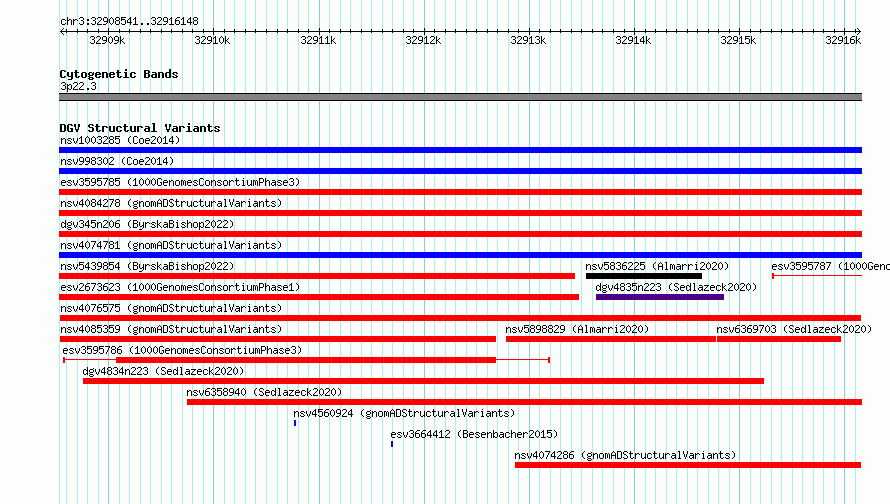
Task: Click the red bar of nsv4085359
Action: pos(278,339)
